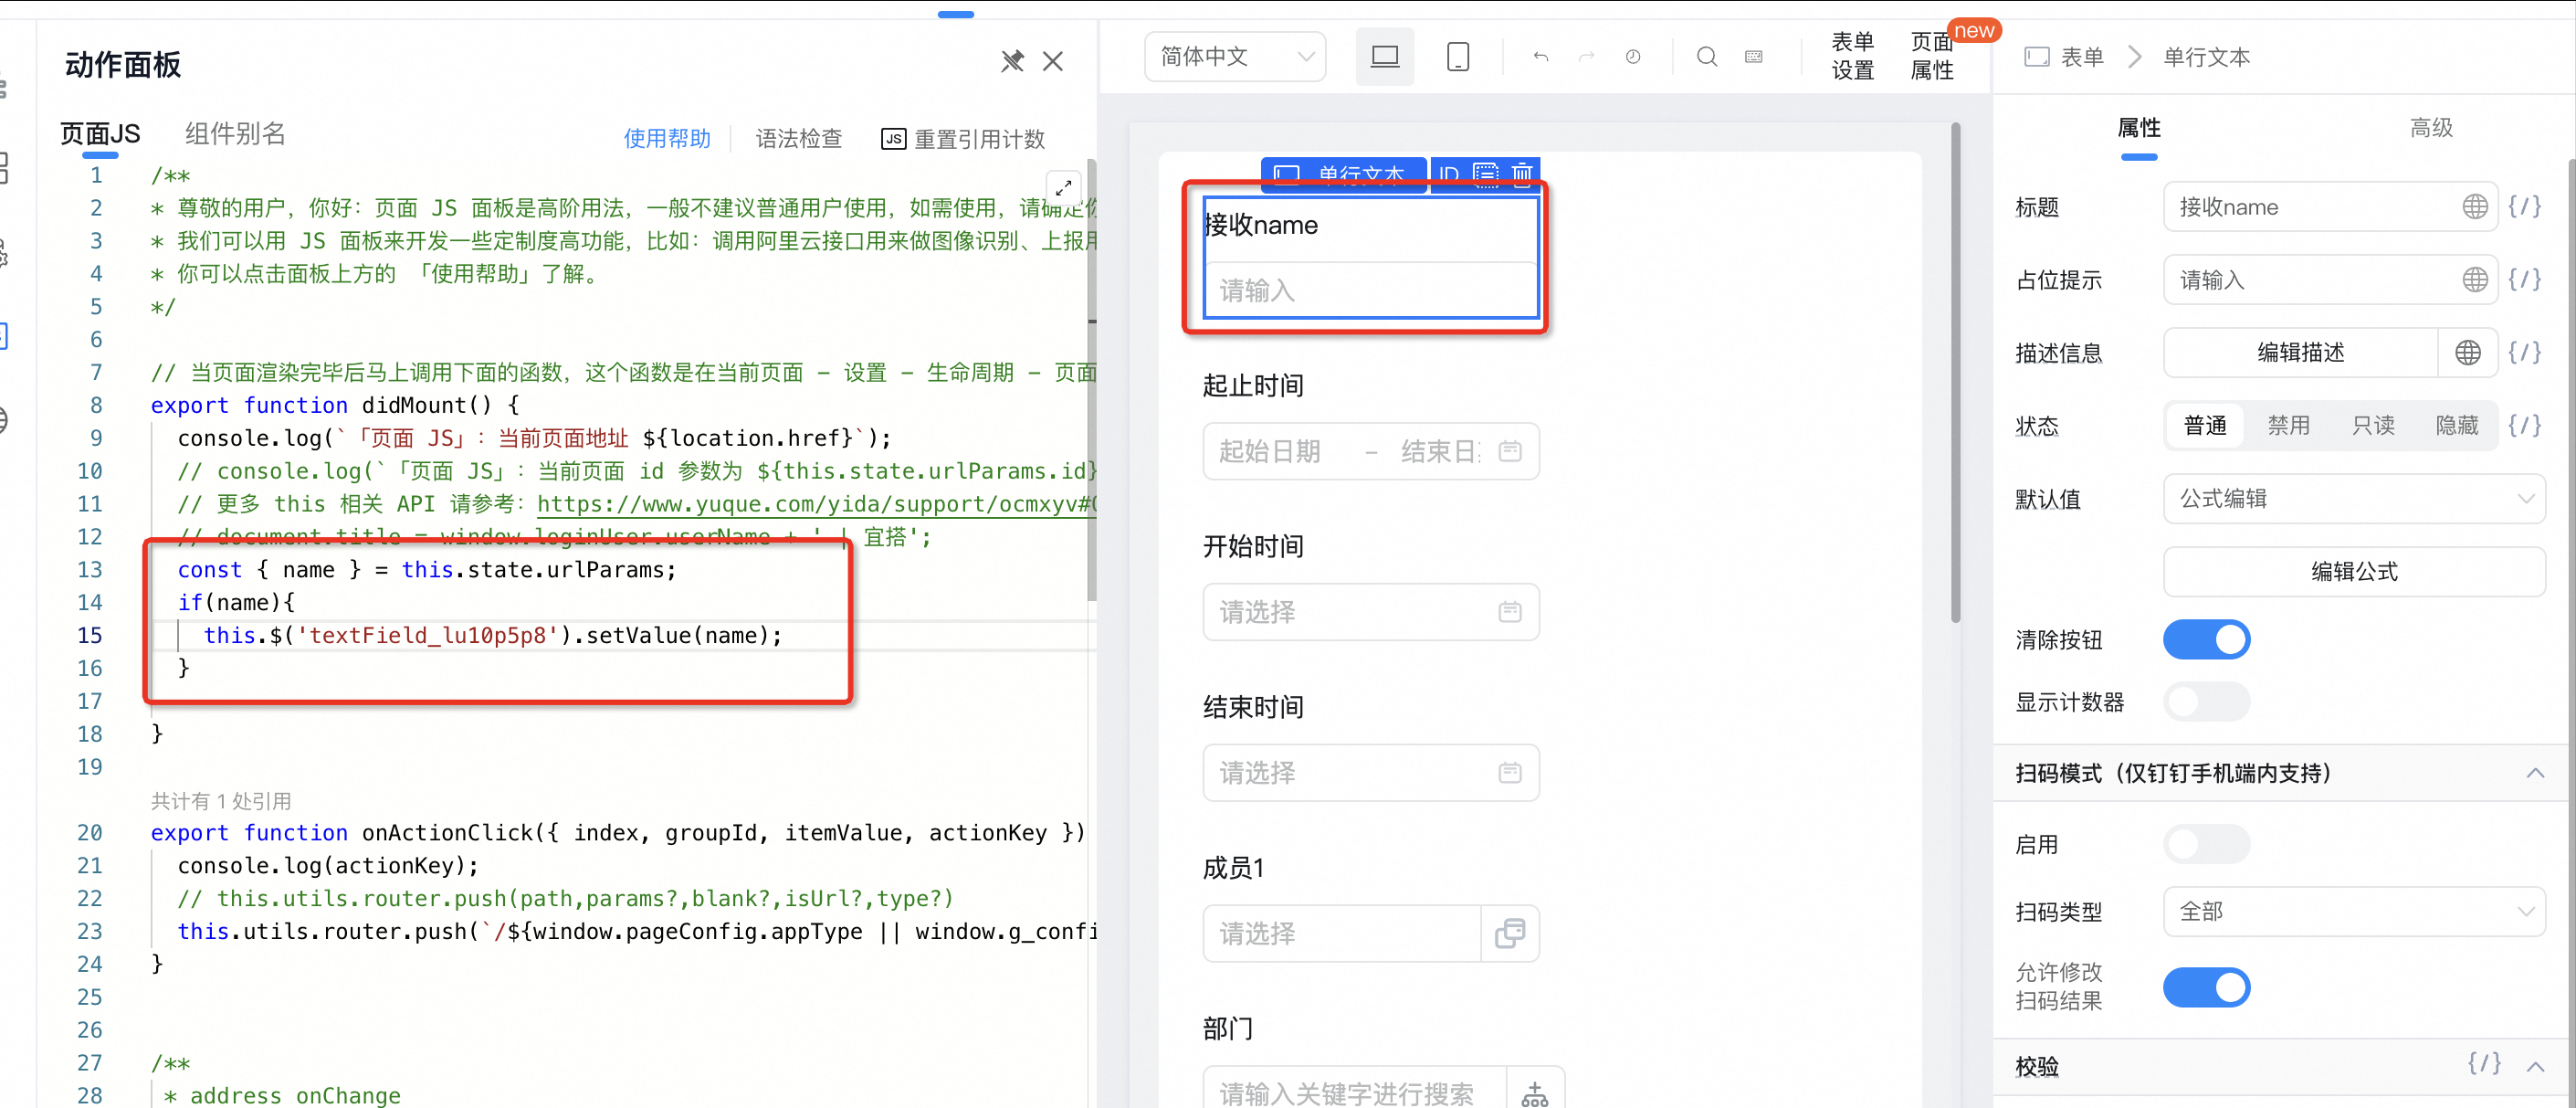Open 表单设置 menu
Viewport: 2576px width, 1108px height.
1852,56
